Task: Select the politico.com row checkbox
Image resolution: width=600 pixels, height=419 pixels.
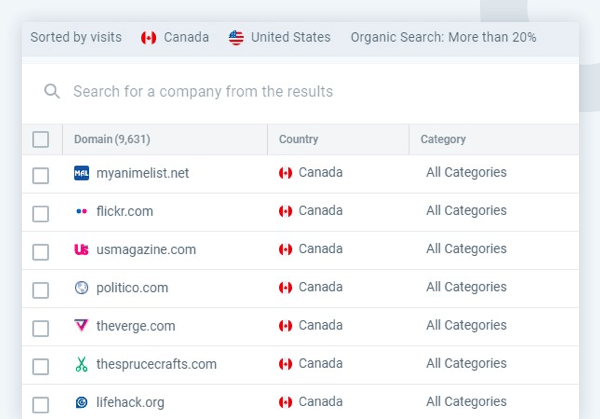Action: (x=41, y=290)
